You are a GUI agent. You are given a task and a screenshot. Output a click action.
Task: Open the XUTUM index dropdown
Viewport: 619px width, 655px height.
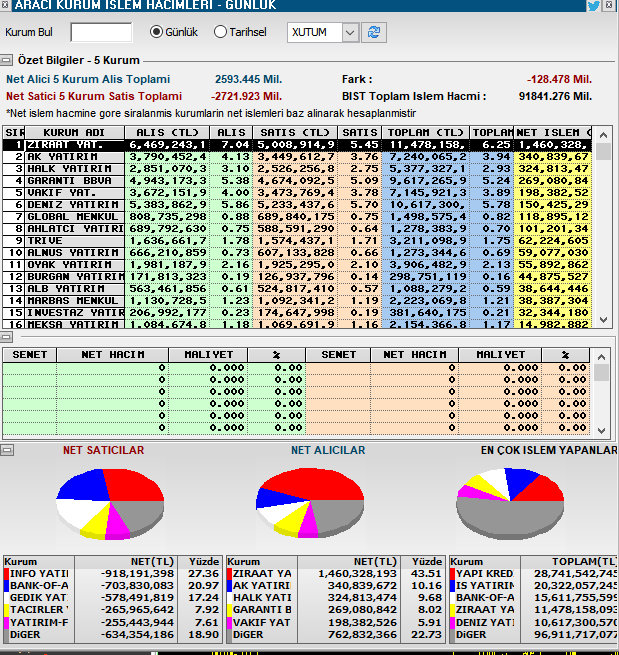pos(350,32)
